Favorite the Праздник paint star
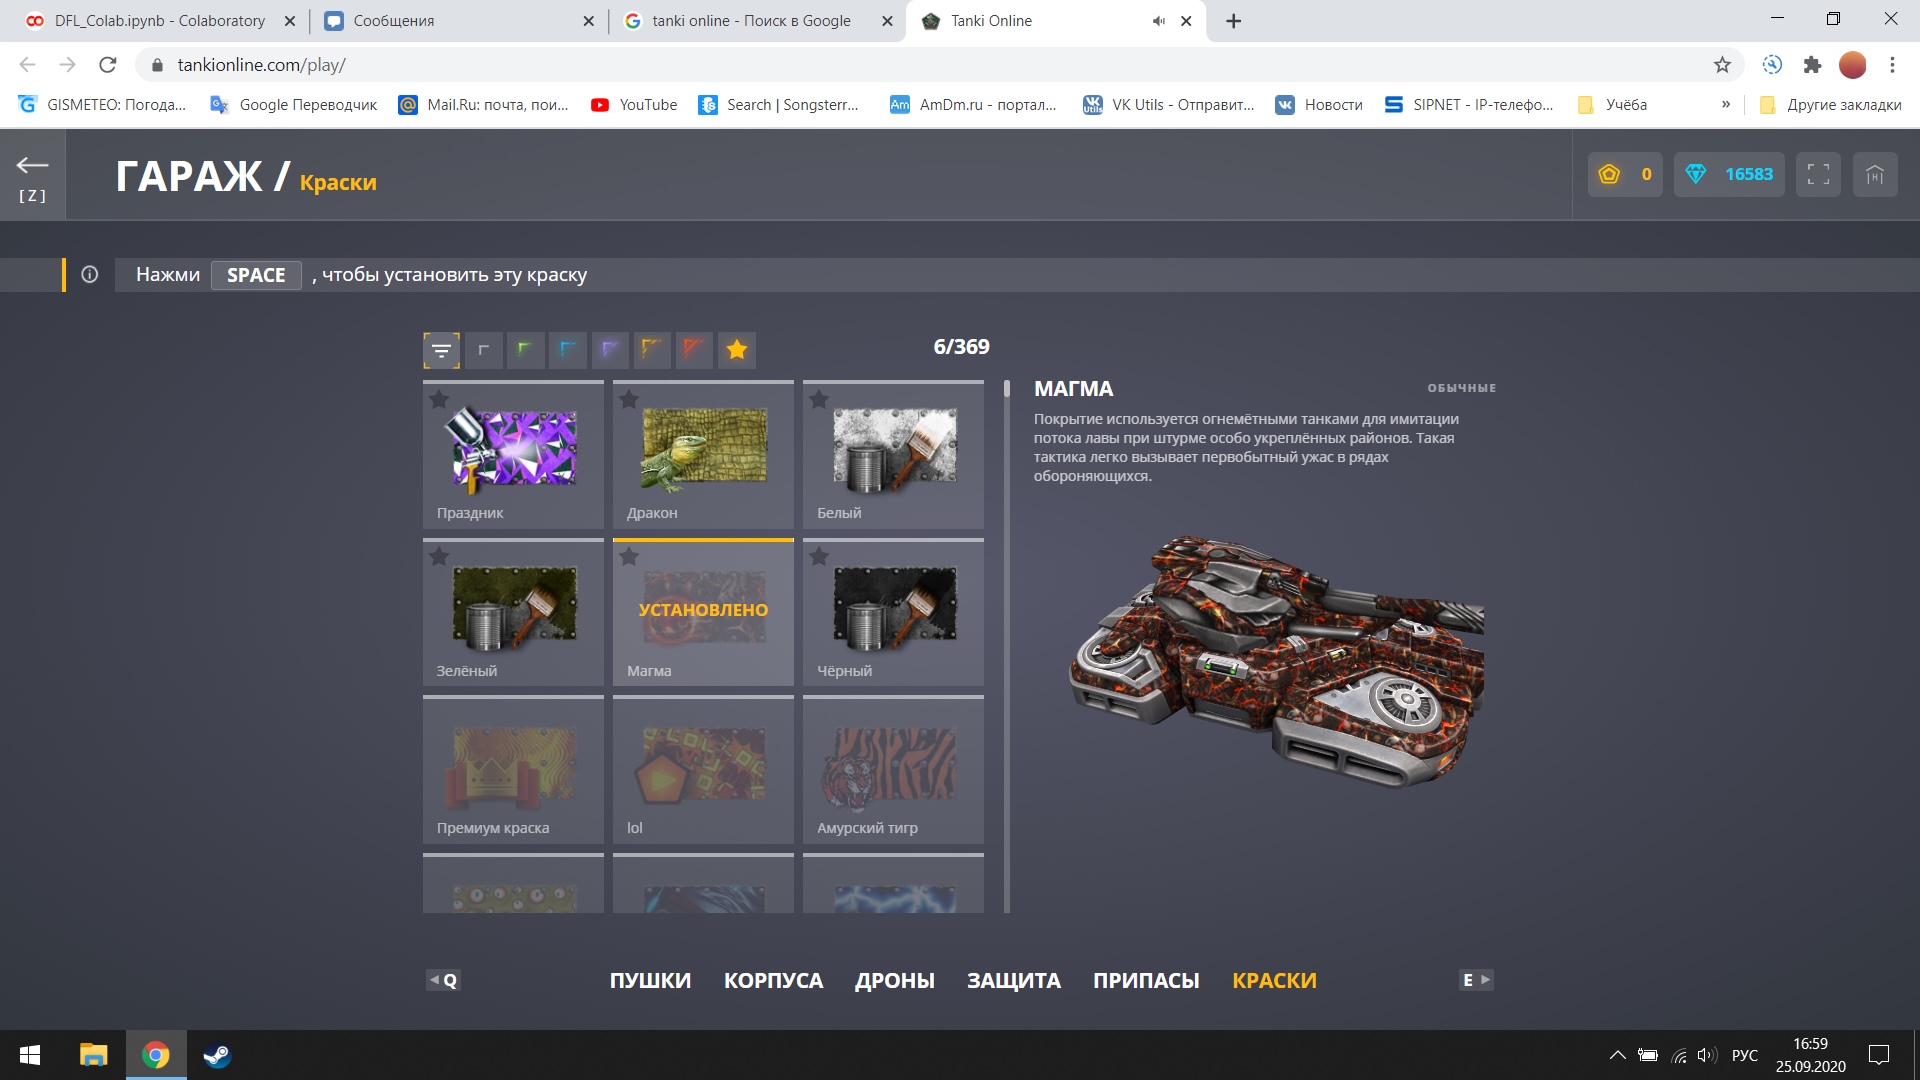Screen dimensions: 1920x1080 coord(439,400)
